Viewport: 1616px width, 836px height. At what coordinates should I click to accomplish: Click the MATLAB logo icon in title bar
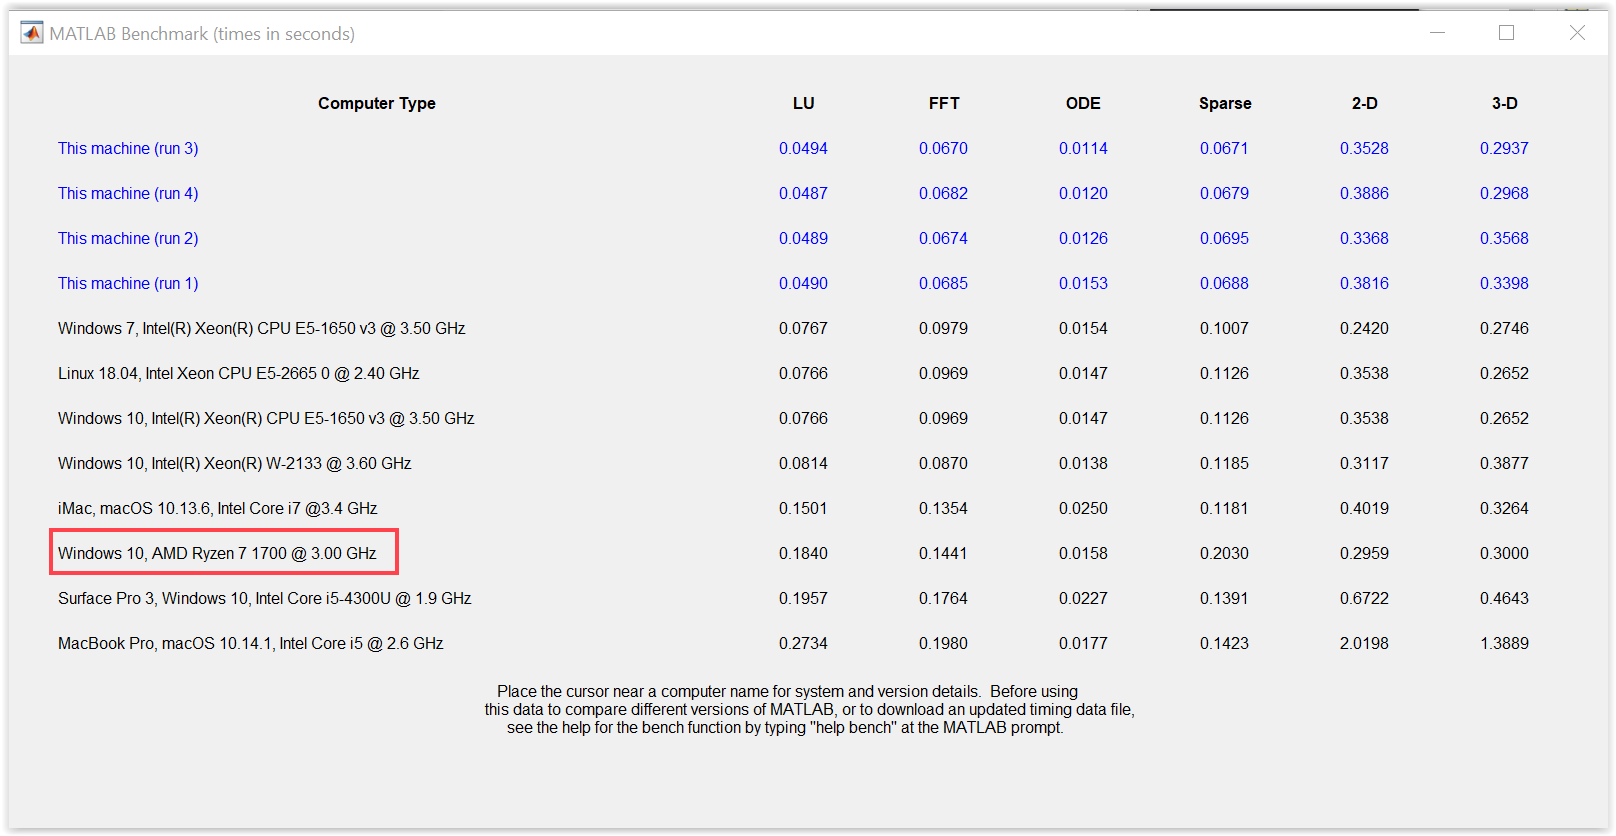(x=32, y=33)
